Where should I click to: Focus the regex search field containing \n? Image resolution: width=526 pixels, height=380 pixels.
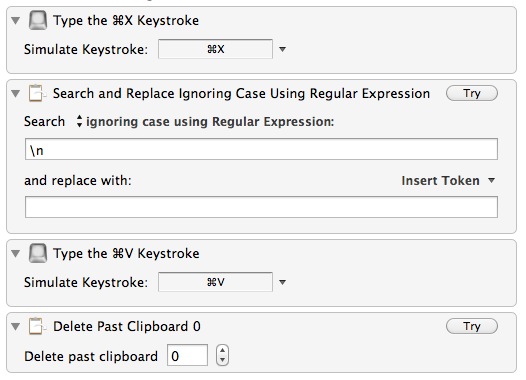click(x=261, y=149)
